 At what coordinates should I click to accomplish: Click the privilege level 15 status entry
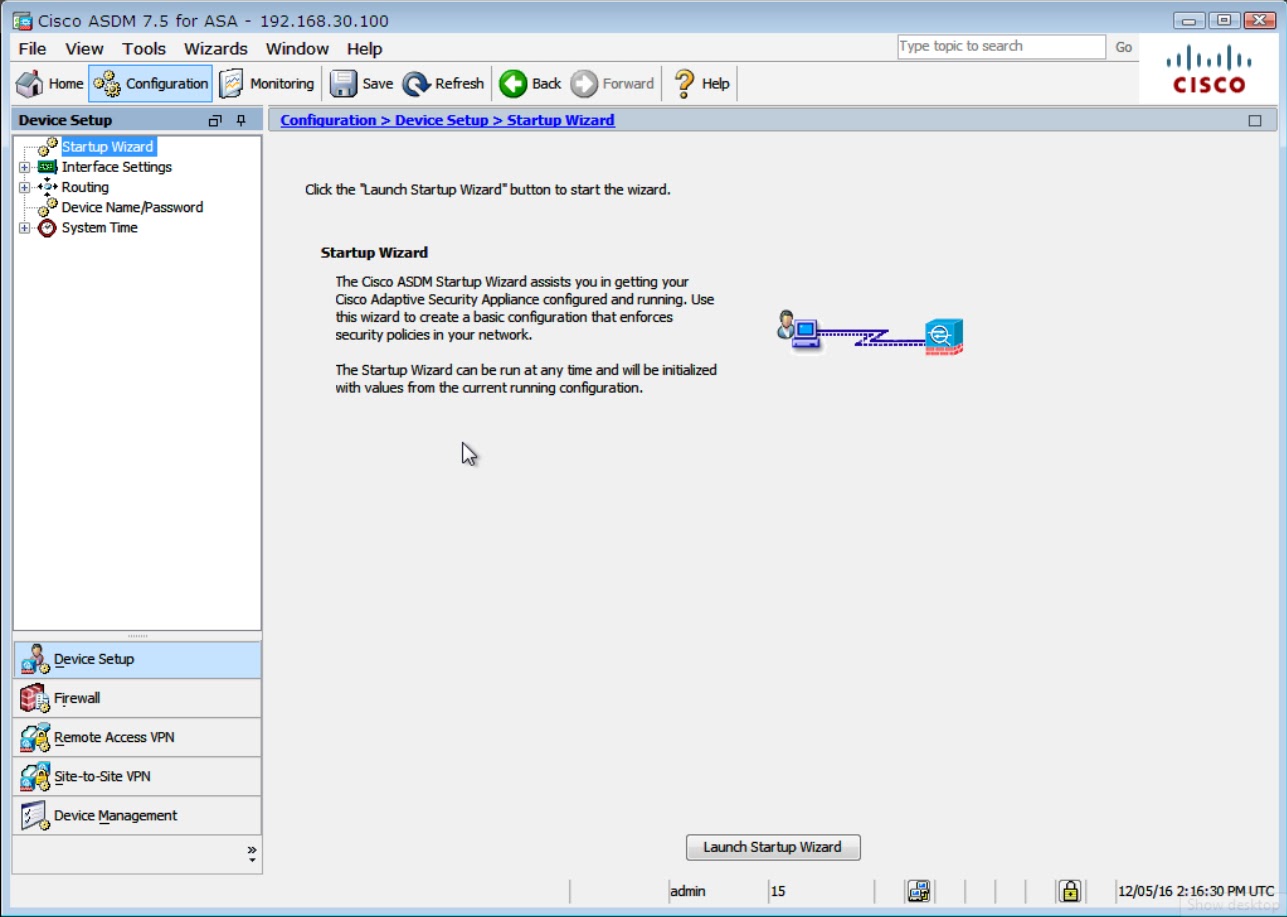pyautogui.click(x=778, y=891)
